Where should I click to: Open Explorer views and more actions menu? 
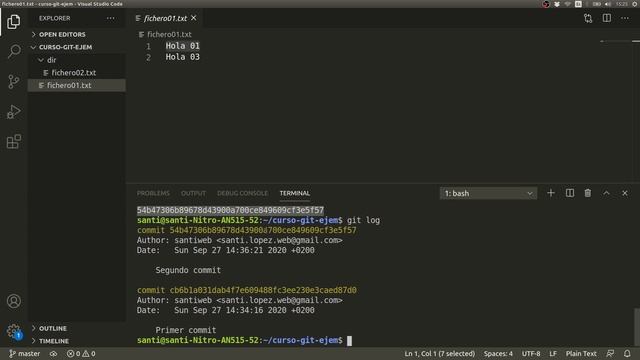[111, 18]
